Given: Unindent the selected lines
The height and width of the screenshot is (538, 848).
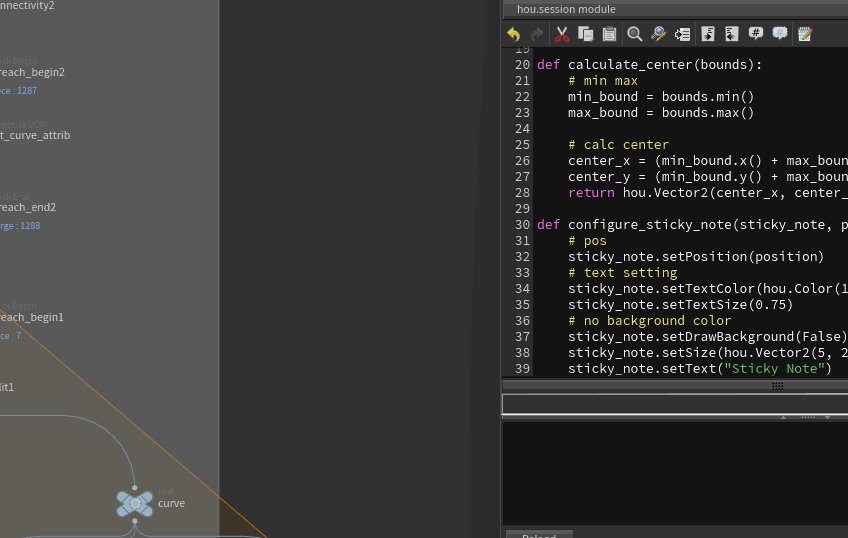Looking at the screenshot, I should (x=731, y=34).
